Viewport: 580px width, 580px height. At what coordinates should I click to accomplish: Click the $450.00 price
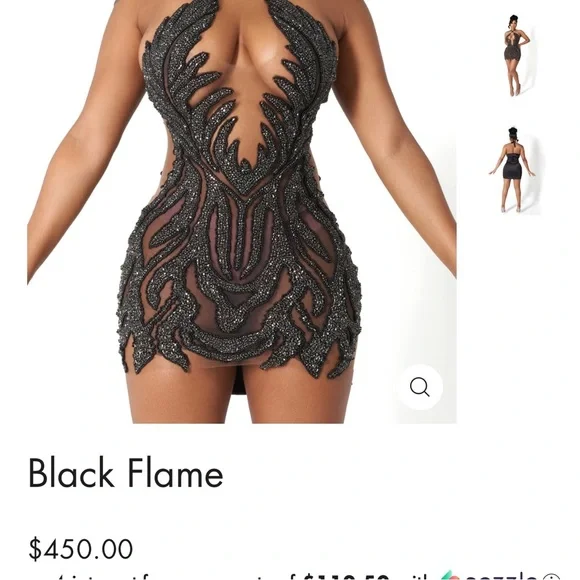[x=81, y=549]
